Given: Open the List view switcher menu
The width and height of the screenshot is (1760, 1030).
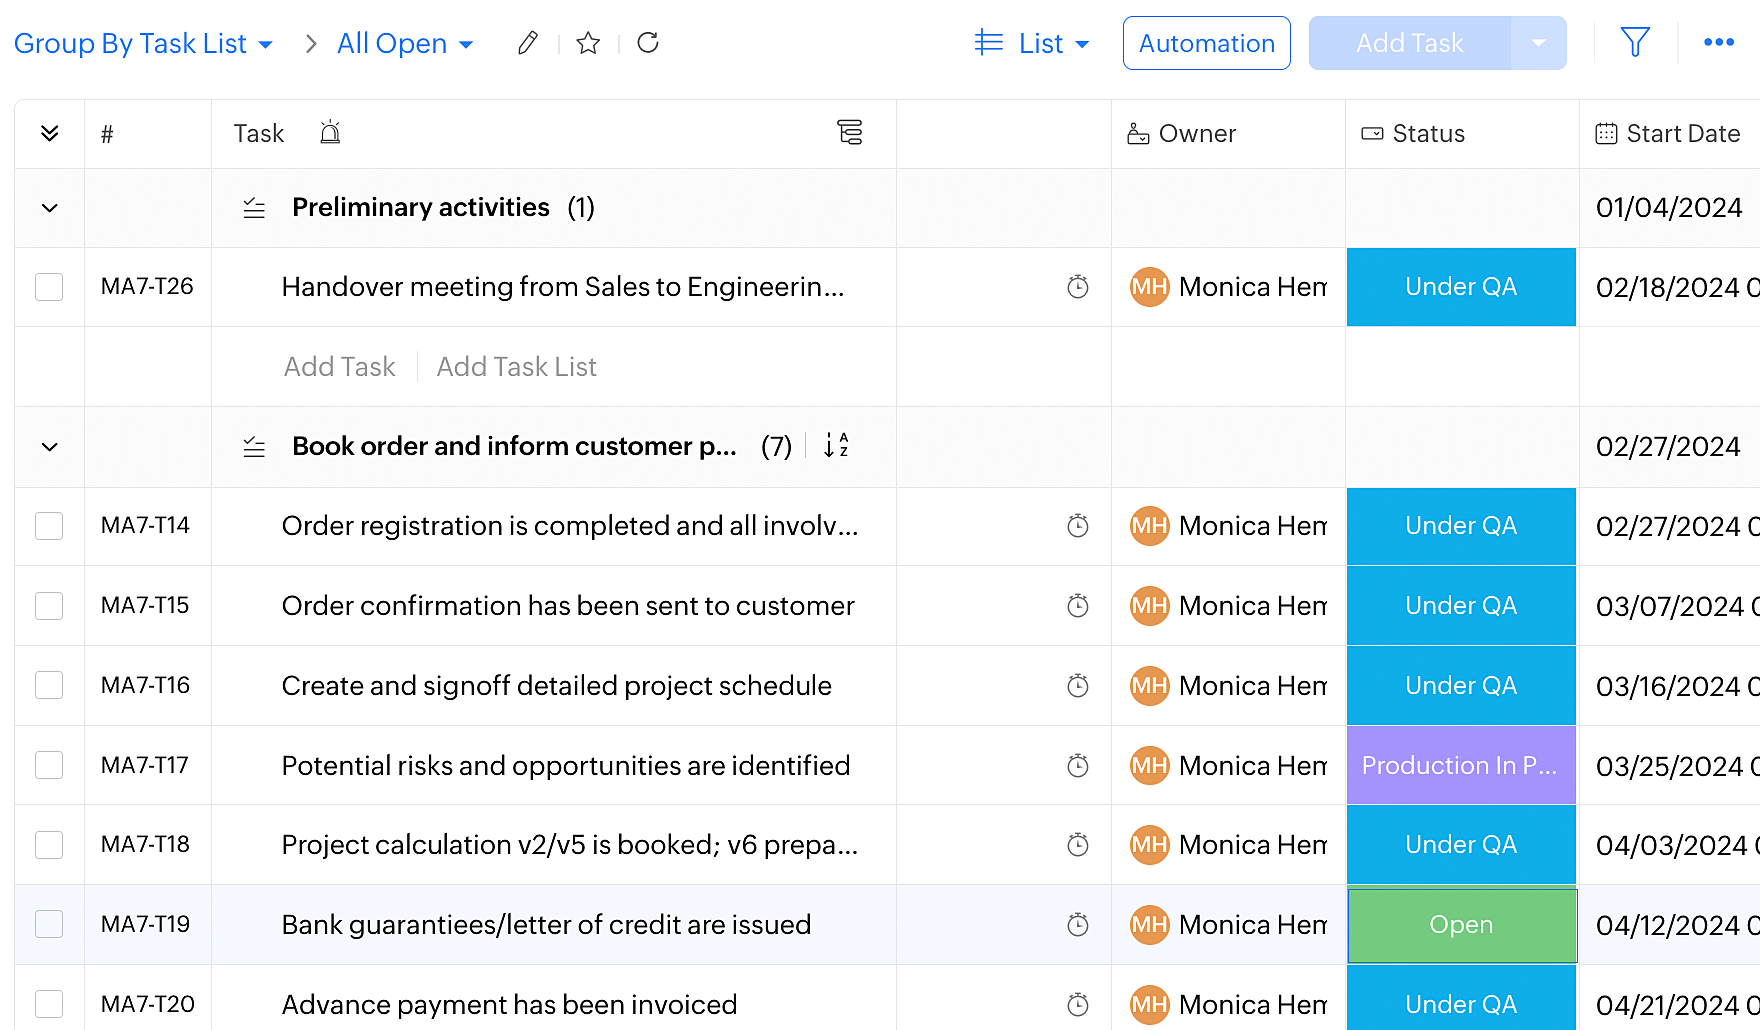Looking at the screenshot, I should click(x=1032, y=44).
